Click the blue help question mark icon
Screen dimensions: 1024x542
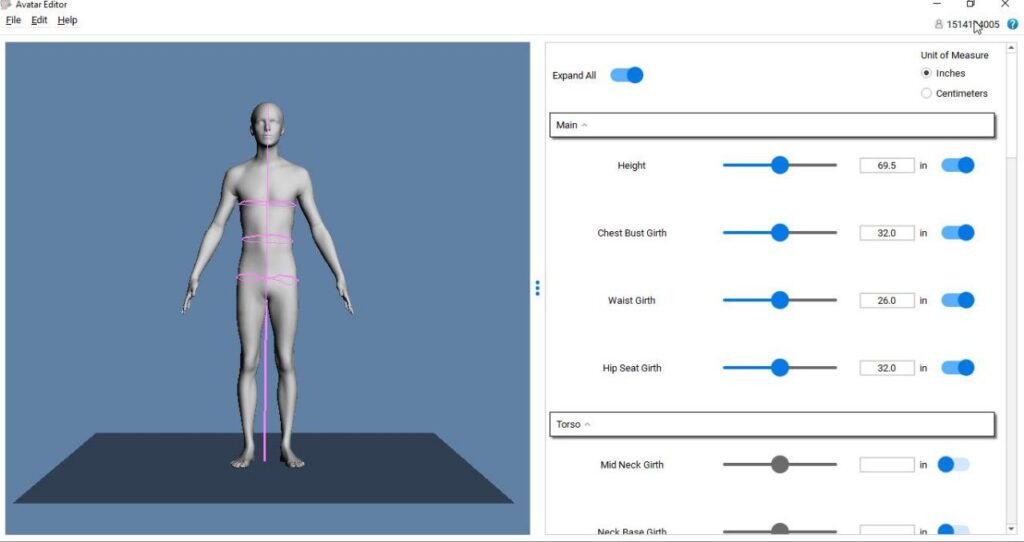[x=1012, y=24]
